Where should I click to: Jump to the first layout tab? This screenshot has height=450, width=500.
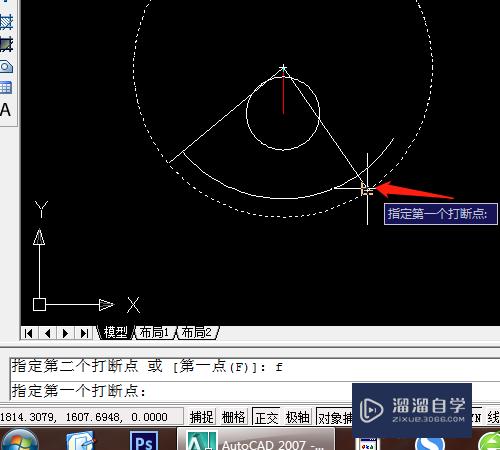[29, 333]
